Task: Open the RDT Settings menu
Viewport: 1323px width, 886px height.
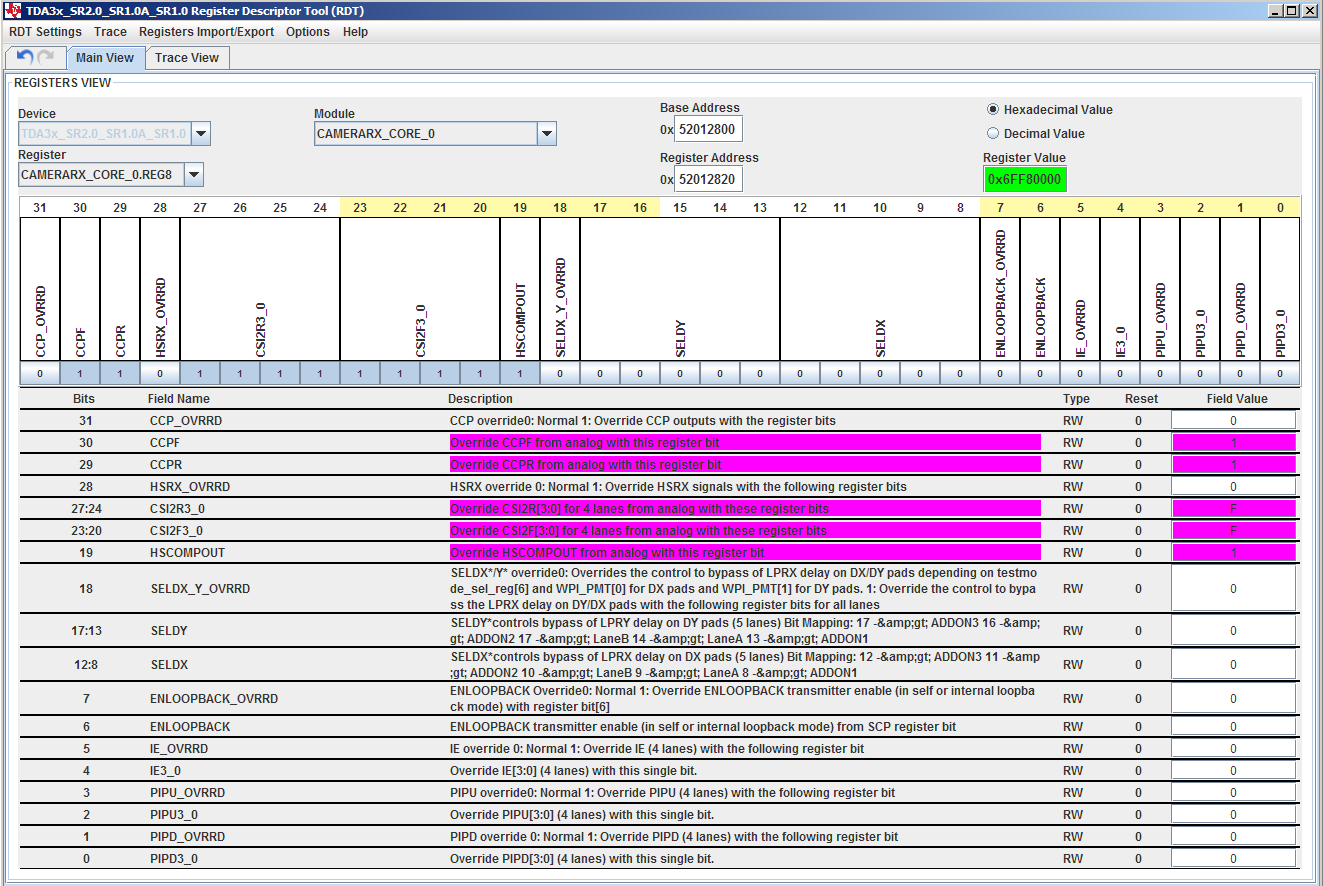Action: 45,32
